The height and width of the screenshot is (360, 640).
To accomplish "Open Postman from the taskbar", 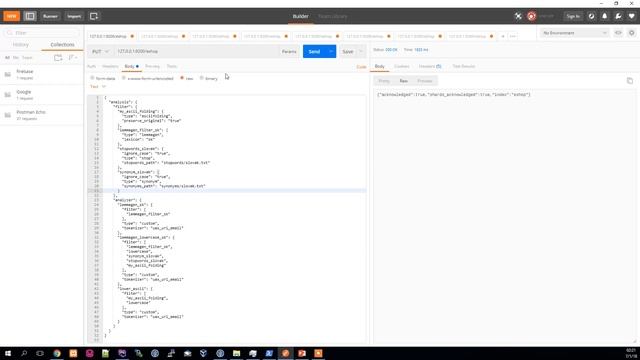I will tap(285, 353).
